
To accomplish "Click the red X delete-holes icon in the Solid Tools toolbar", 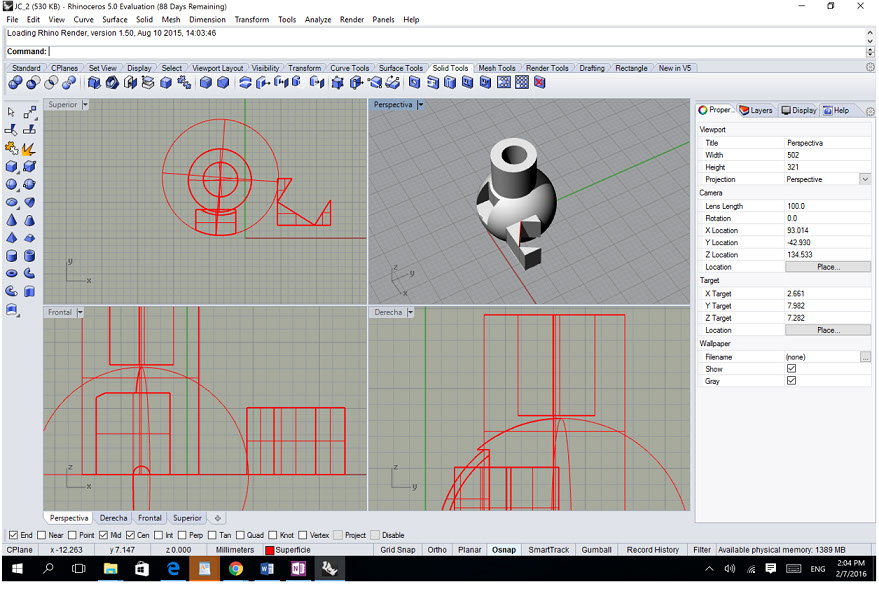I will click(x=539, y=83).
